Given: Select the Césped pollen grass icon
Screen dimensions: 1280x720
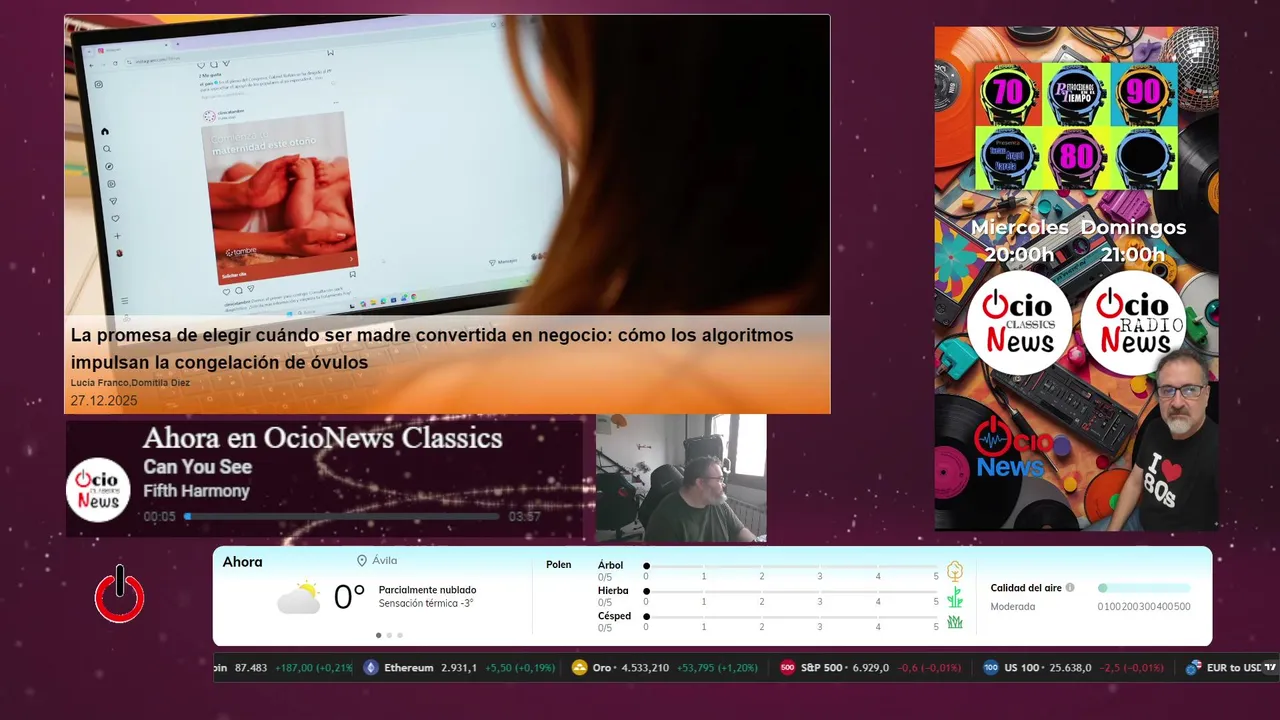Looking at the screenshot, I should 955,622.
